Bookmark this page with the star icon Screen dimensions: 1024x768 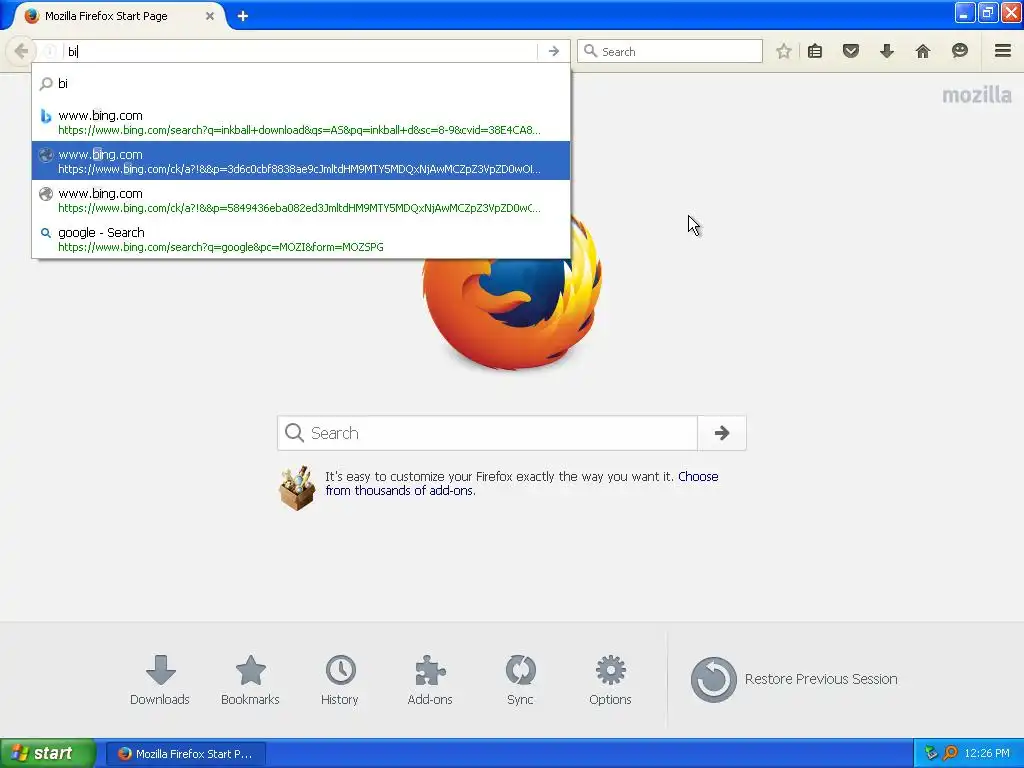click(784, 51)
